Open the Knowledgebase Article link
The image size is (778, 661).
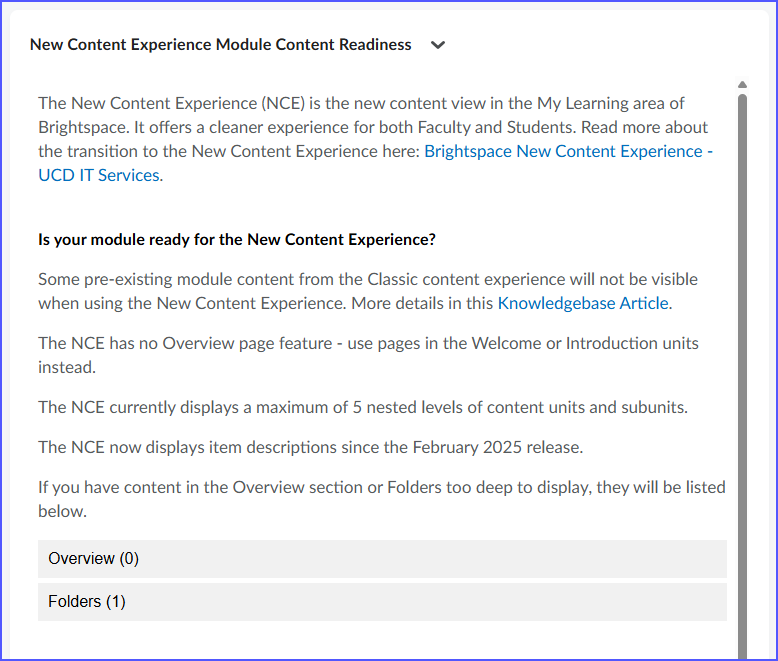point(584,303)
